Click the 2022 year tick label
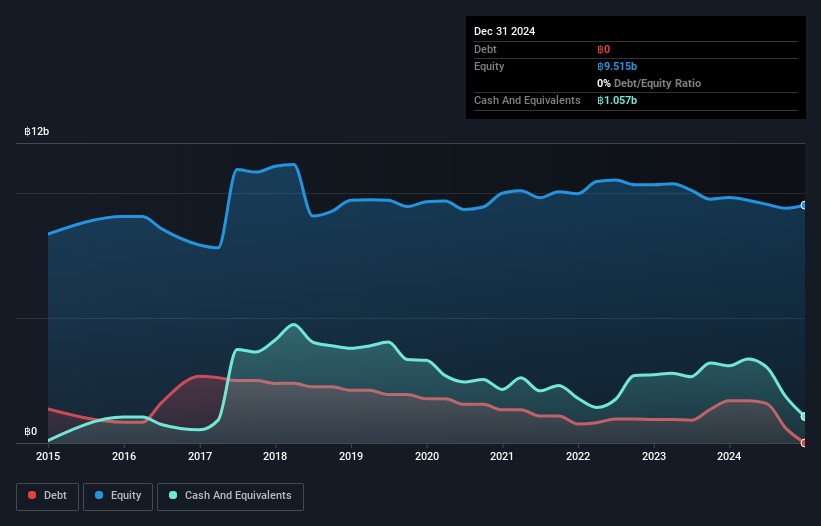The image size is (821, 526). [x=578, y=457]
